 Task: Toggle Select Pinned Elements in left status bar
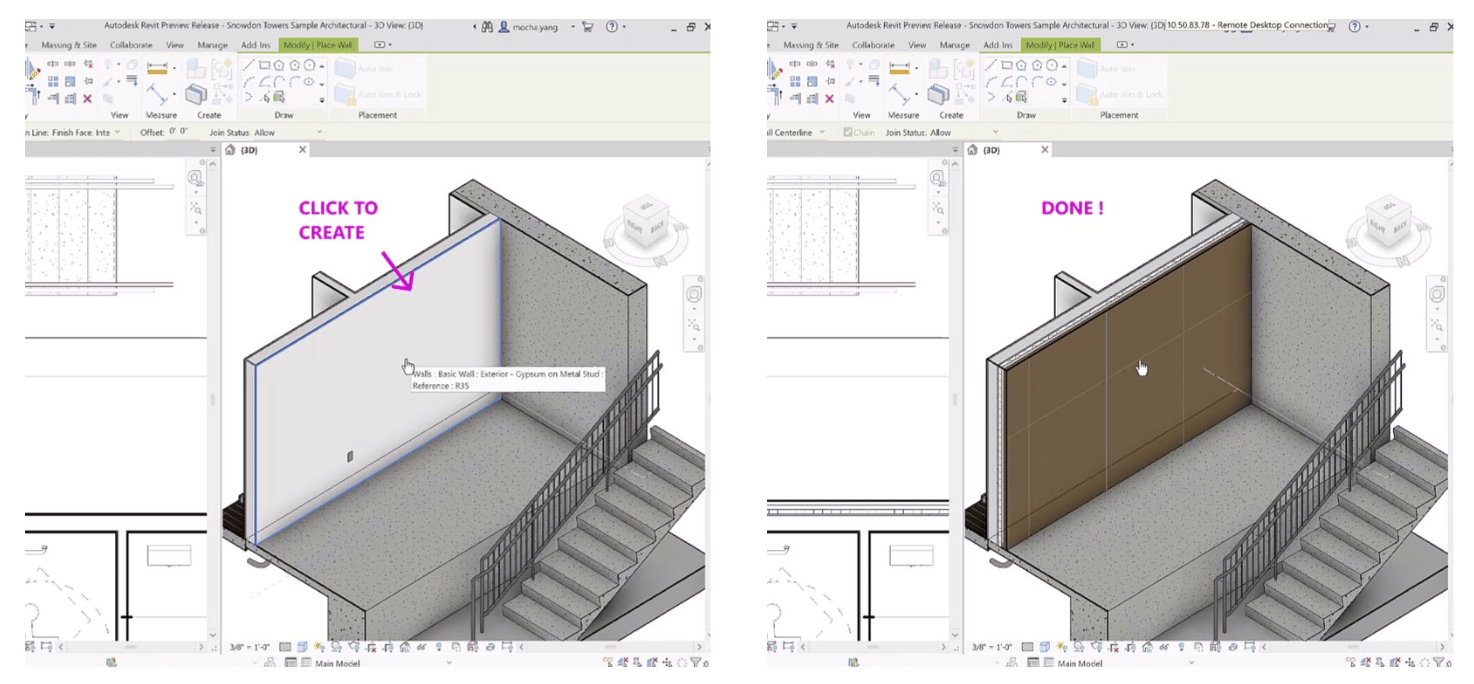(637, 662)
